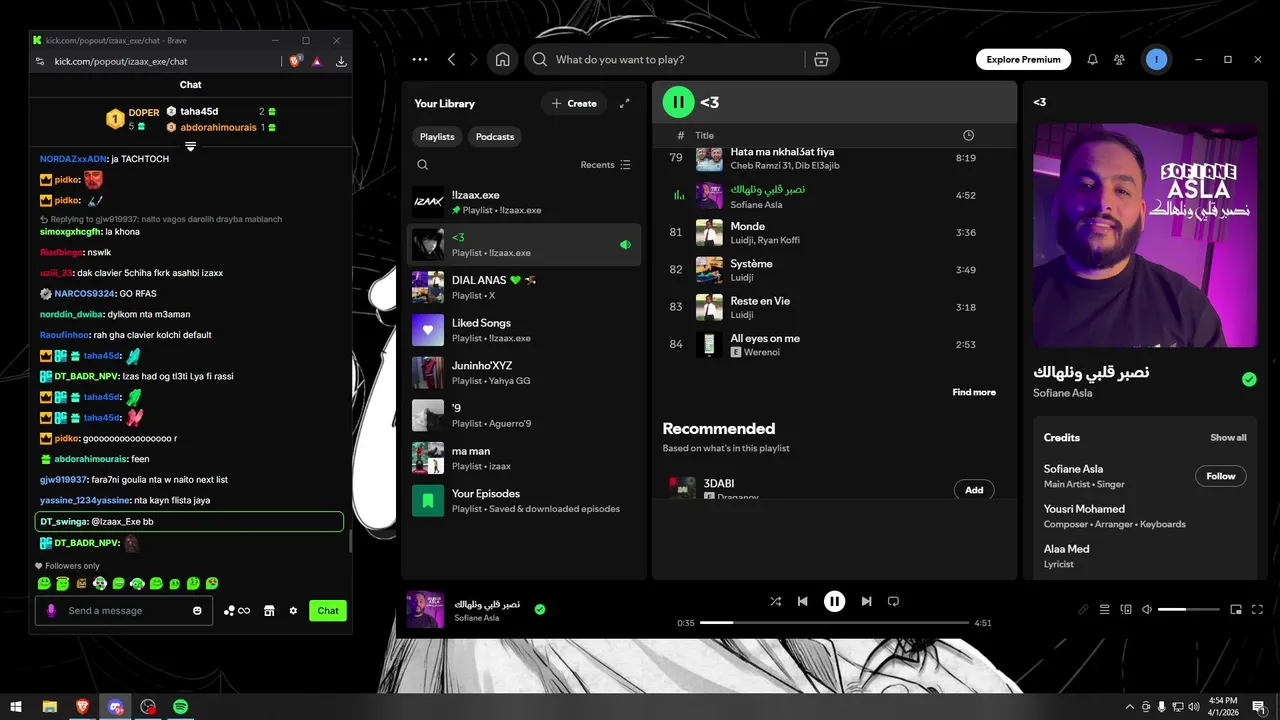Click the Find more link
1280x720 pixels.
(x=974, y=392)
